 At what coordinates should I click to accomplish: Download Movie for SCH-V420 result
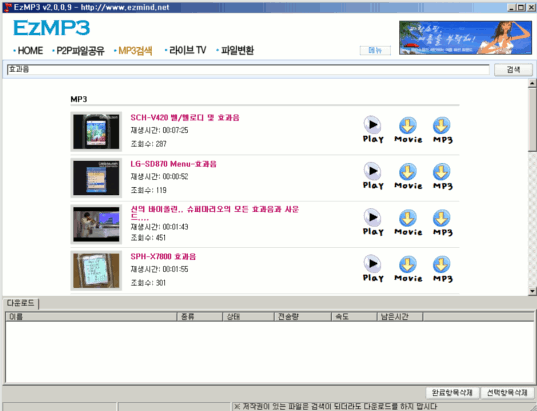408,130
